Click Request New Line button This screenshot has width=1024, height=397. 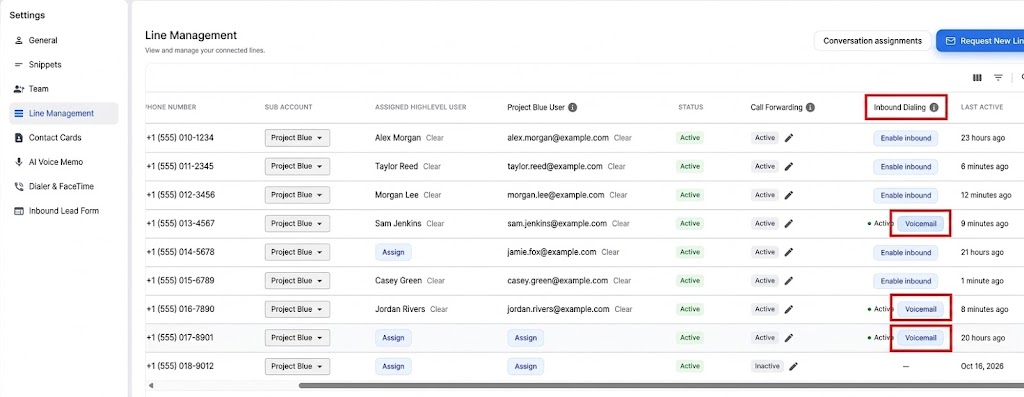click(x=980, y=40)
